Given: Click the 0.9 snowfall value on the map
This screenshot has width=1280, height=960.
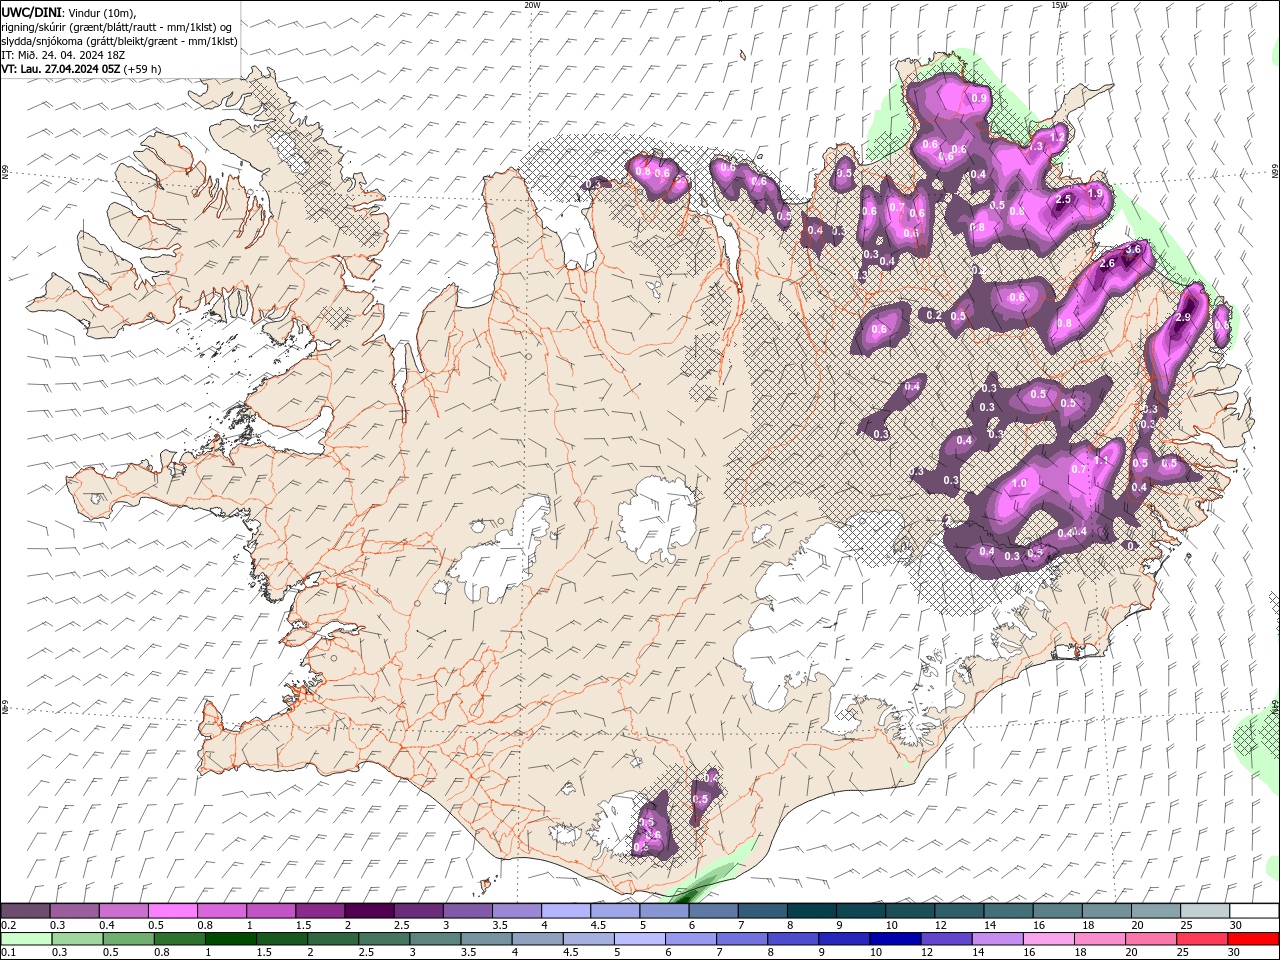Looking at the screenshot, I should pyautogui.click(x=979, y=98).
